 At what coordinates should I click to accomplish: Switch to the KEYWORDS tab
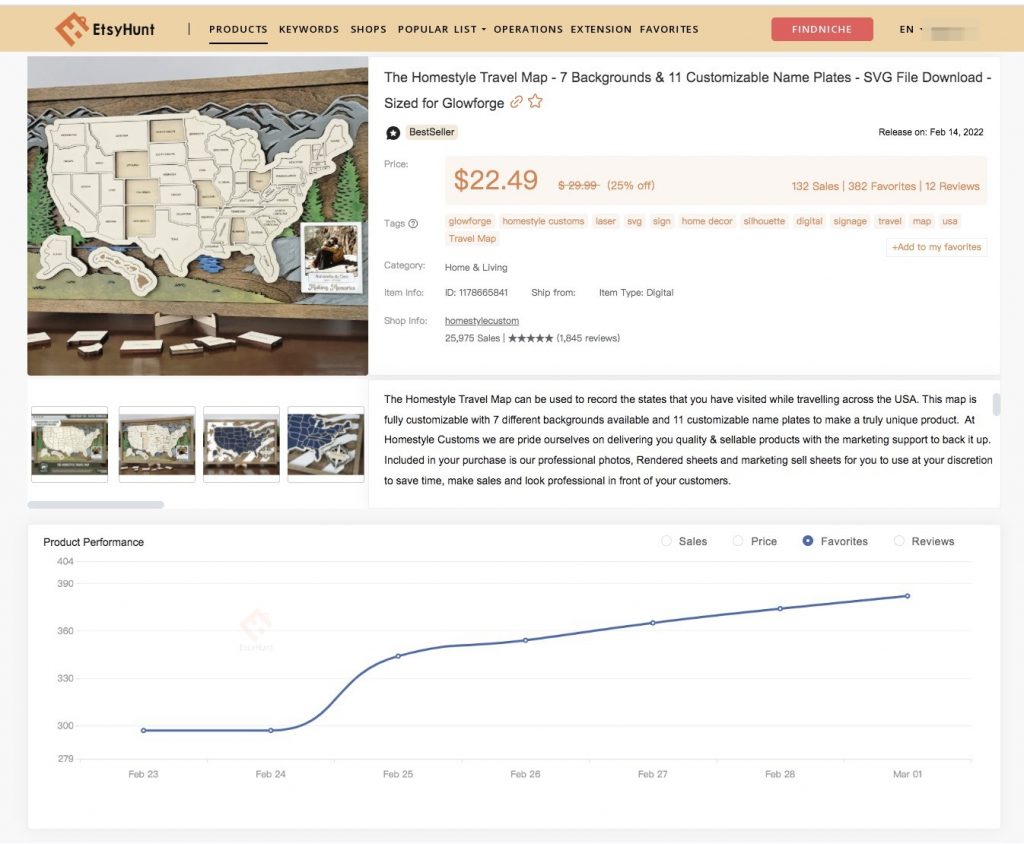point(309,29)
